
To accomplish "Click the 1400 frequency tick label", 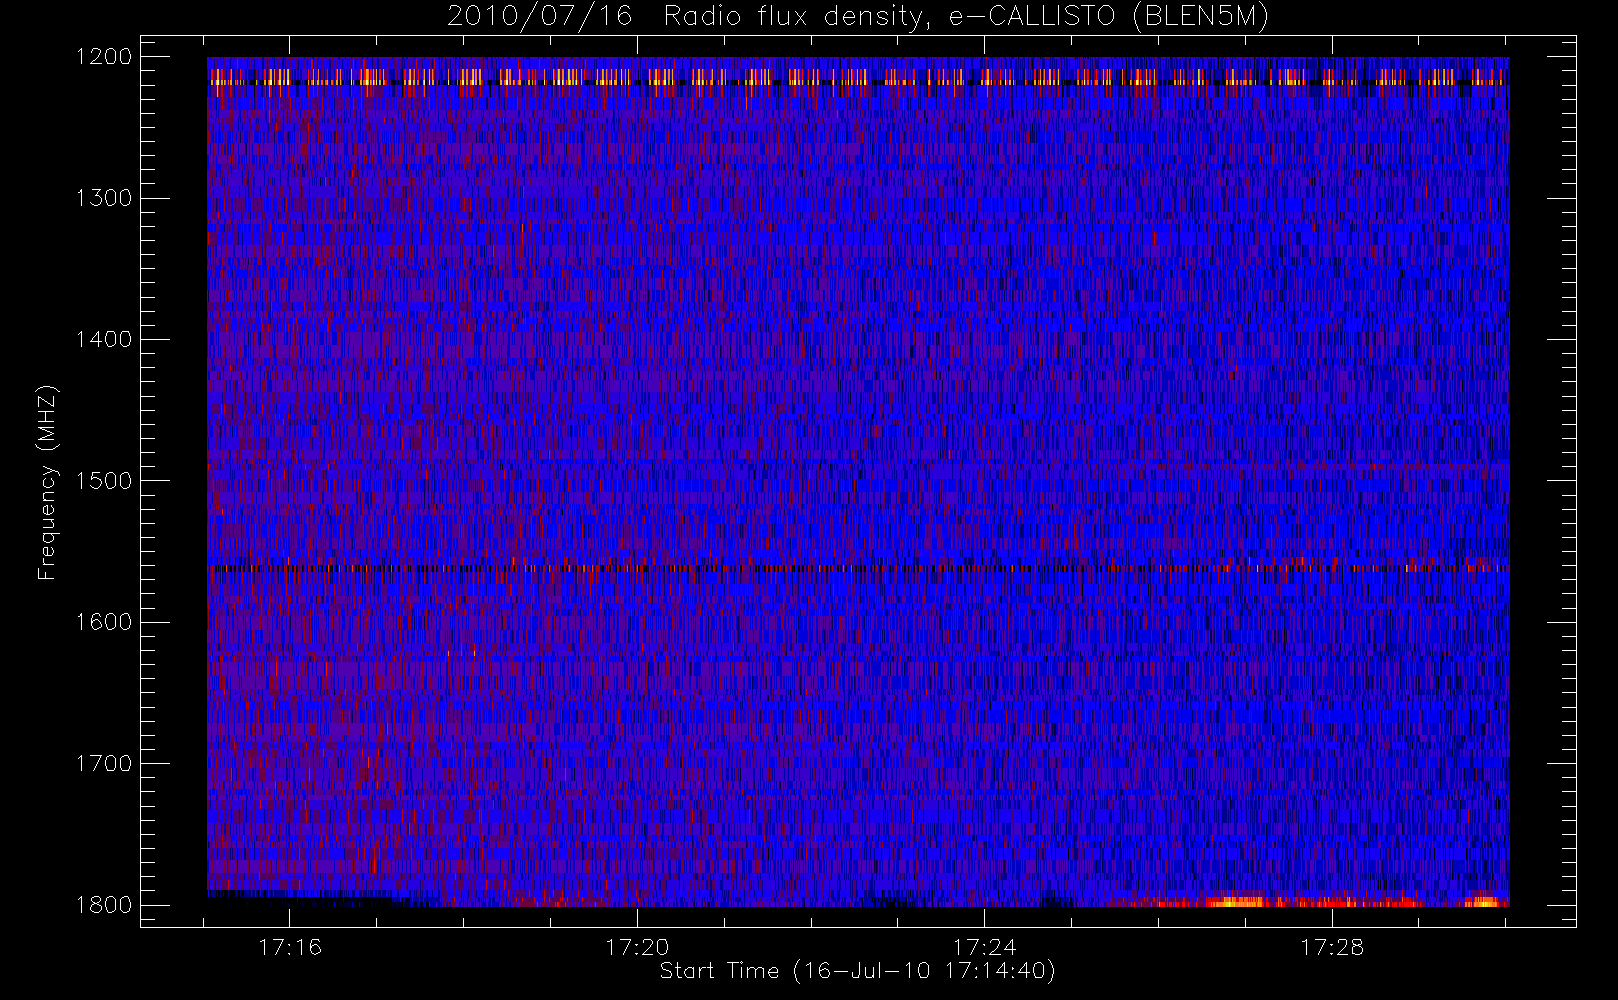I will [104, 339].
